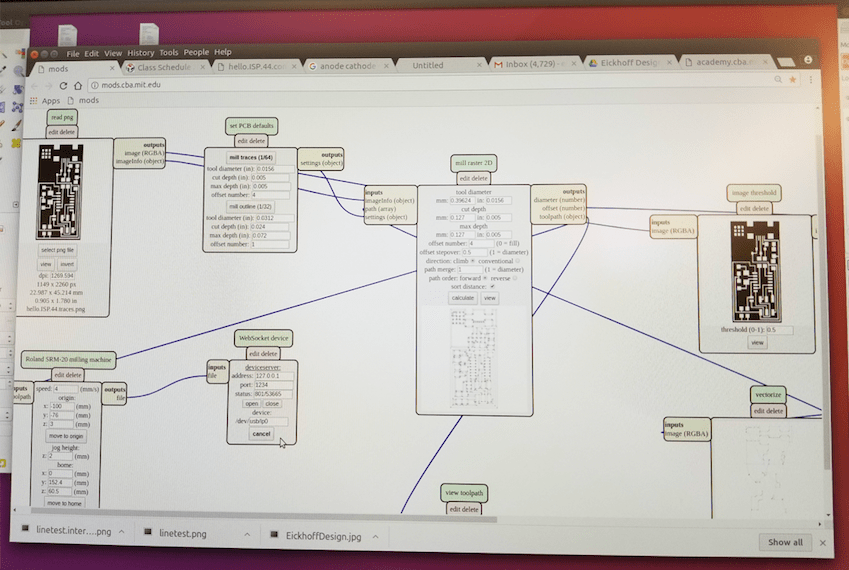This screenshot has width=849, height=570.
Task: Click the Chrome forward arrow
Action: (48, 86)
